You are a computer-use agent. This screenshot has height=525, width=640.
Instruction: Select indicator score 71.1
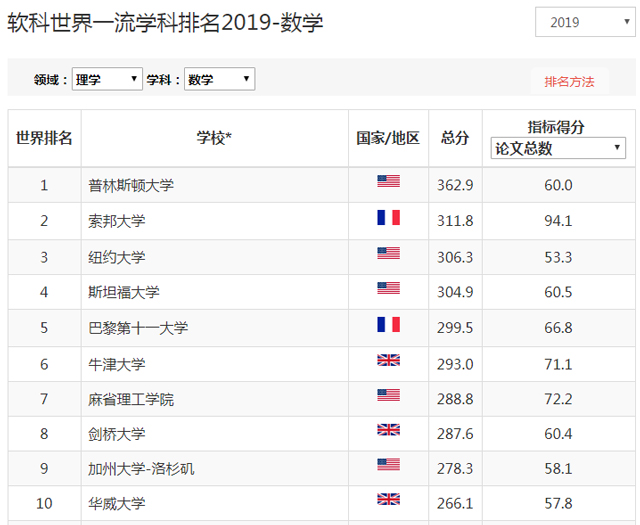[x=558, y=364]
